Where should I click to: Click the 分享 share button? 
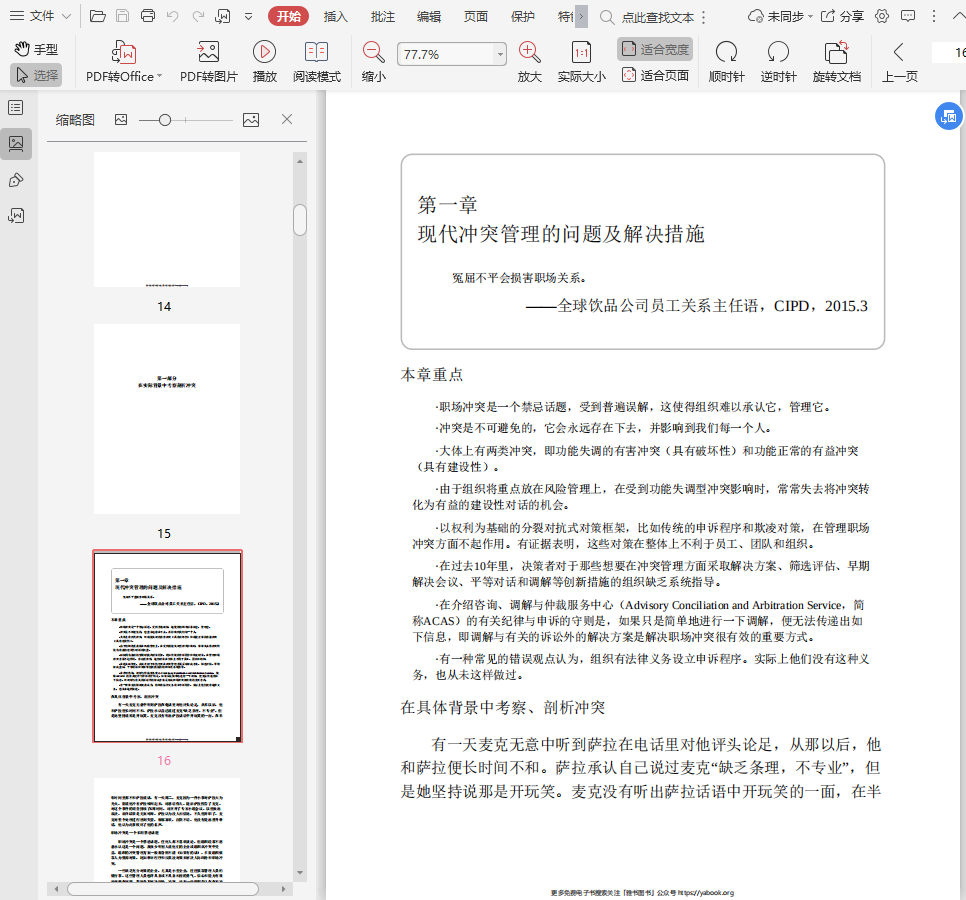(842, 17)
